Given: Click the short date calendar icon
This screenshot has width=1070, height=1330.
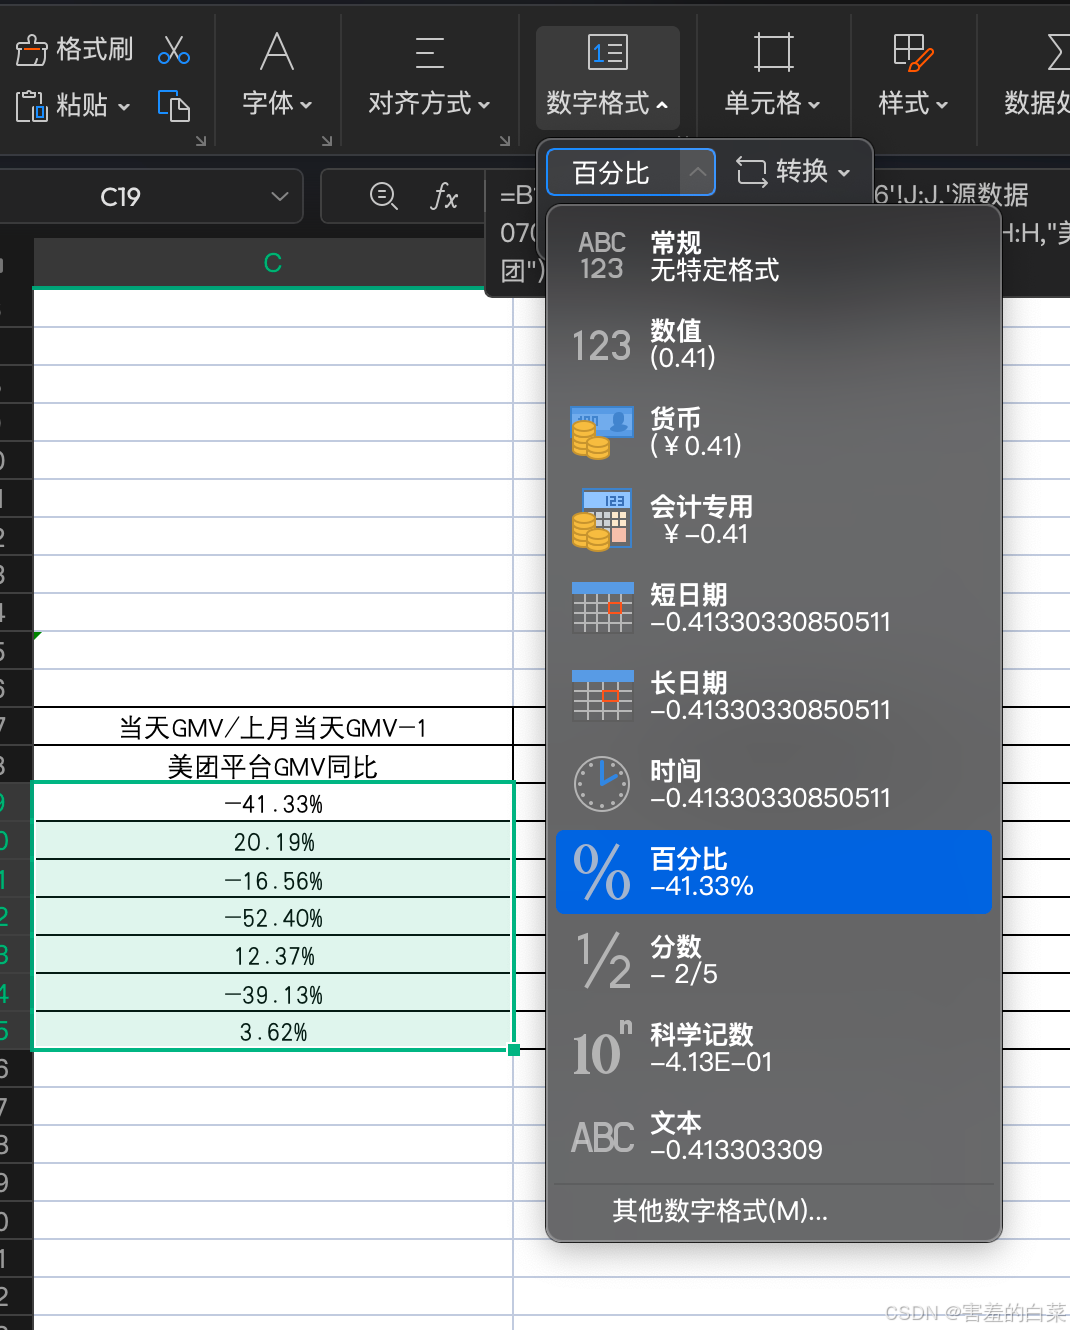Looking at the screenshot, I should pyautogui.click(x=602, y=608).
